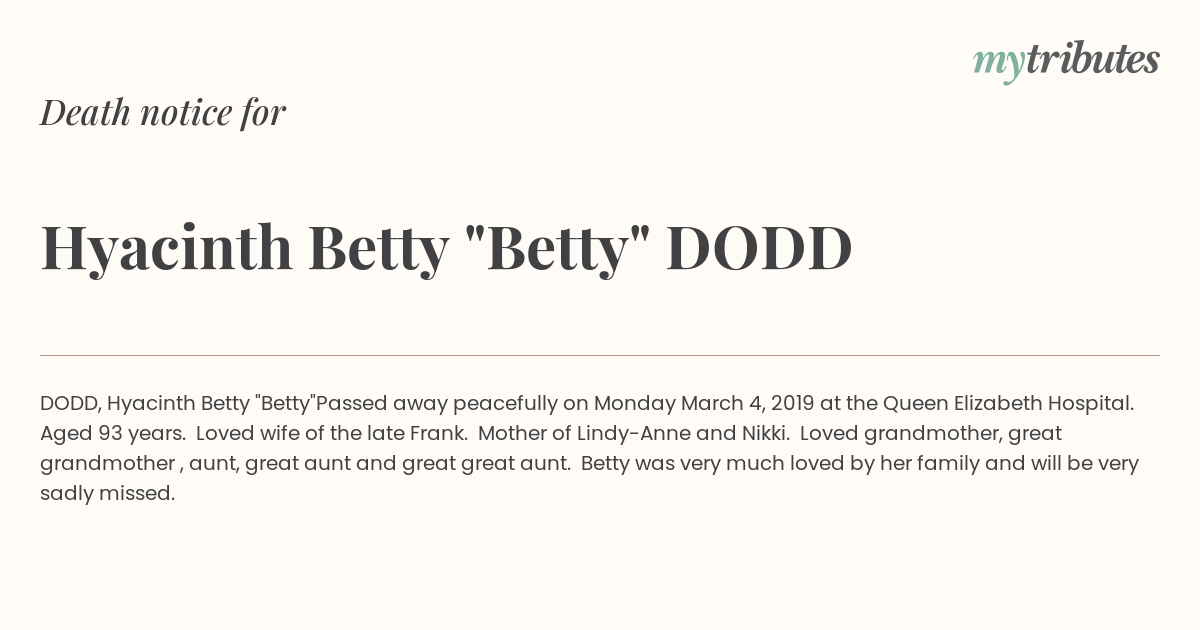Image resolution: width=1200 pixels, height=630 pixels.
Task: Click the word "Hyacinth" in the title
Action: [x=166, y=248]
